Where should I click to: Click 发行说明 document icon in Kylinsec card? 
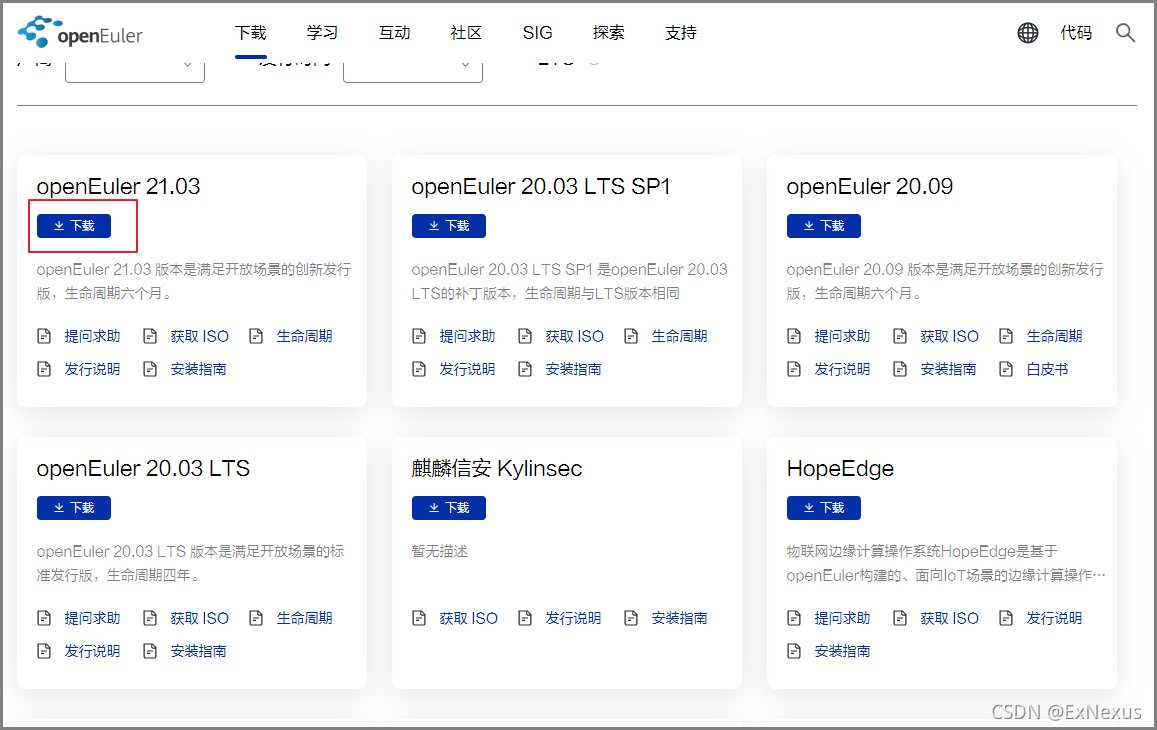coord(525,619)
